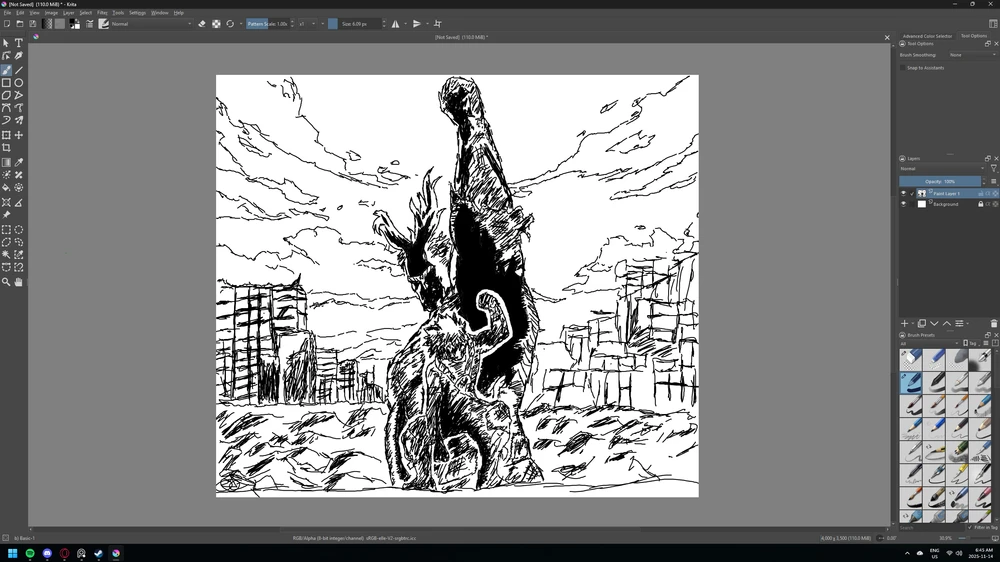Select the Gradient tool

click(x=6, y=163)
